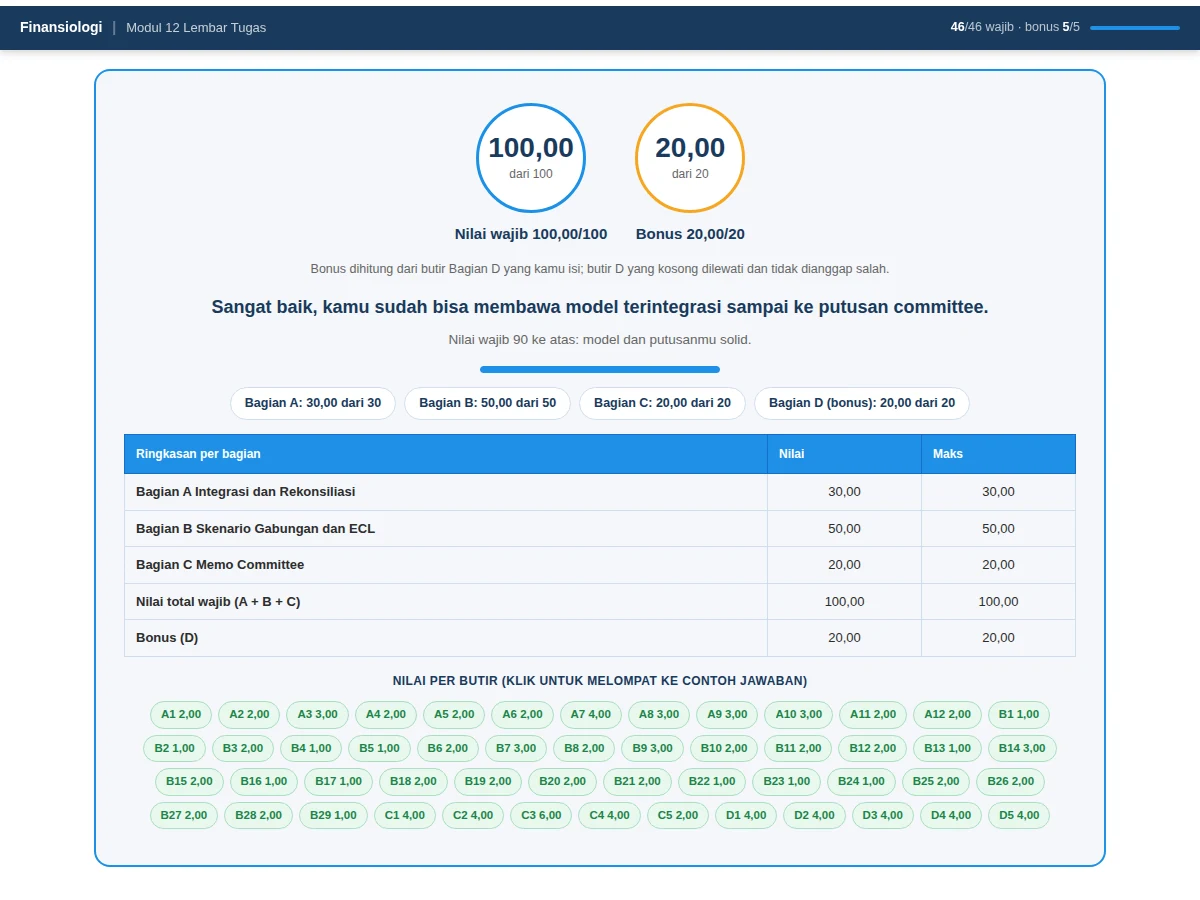Select the Bagian C Memo Committee row

[600, 565]
